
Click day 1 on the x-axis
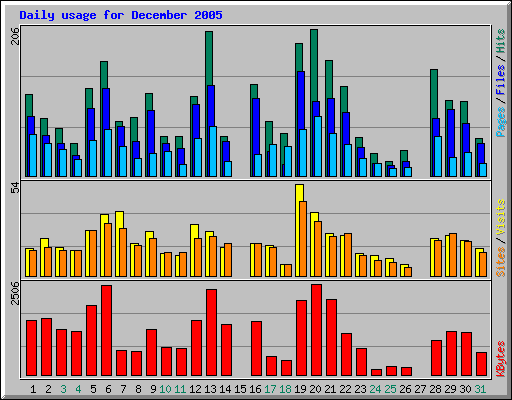click(33, 389)
